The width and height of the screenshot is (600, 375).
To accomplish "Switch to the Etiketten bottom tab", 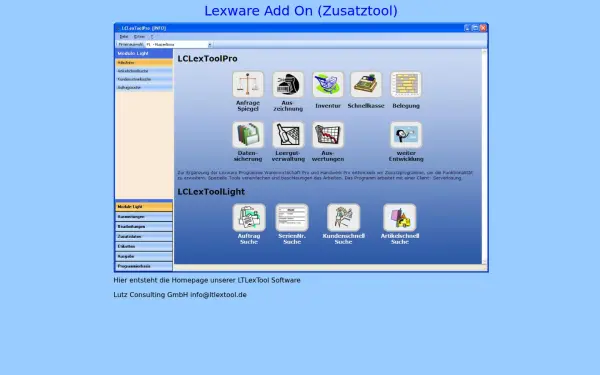I will (144, 246).
